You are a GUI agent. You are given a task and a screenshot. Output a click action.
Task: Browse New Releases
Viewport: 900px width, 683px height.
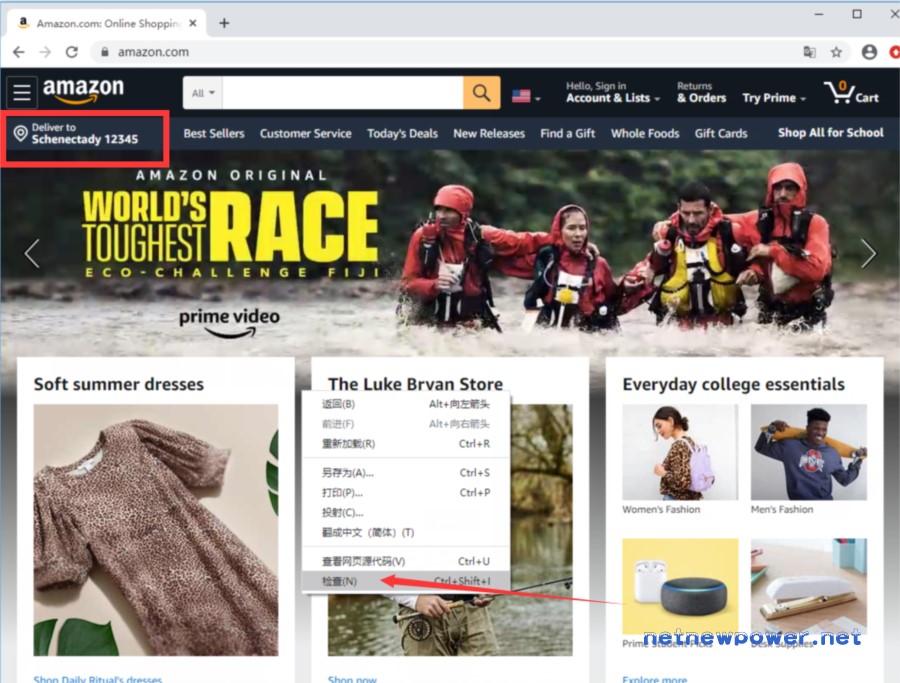tap(489, 134)
